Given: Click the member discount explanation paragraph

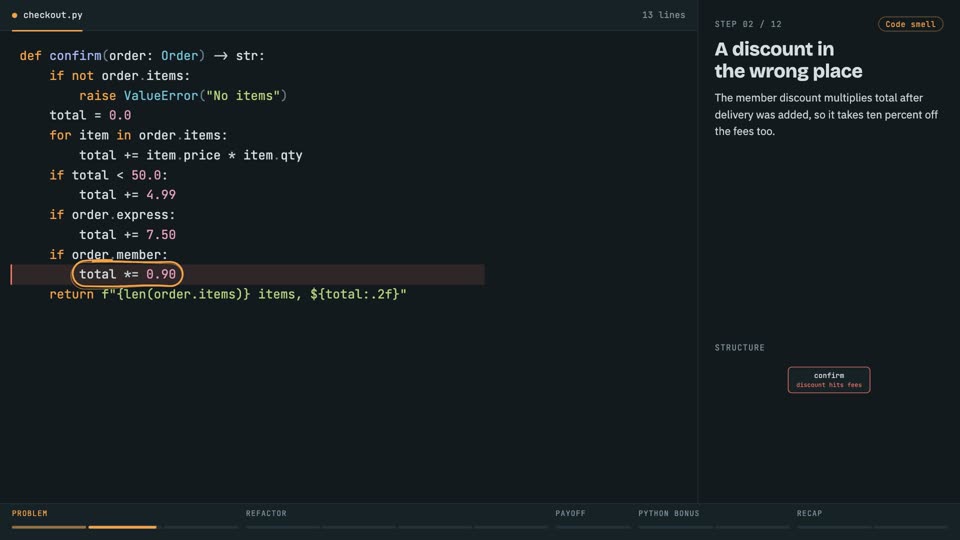Looking at the screenshot, I should tap(826, 114).
